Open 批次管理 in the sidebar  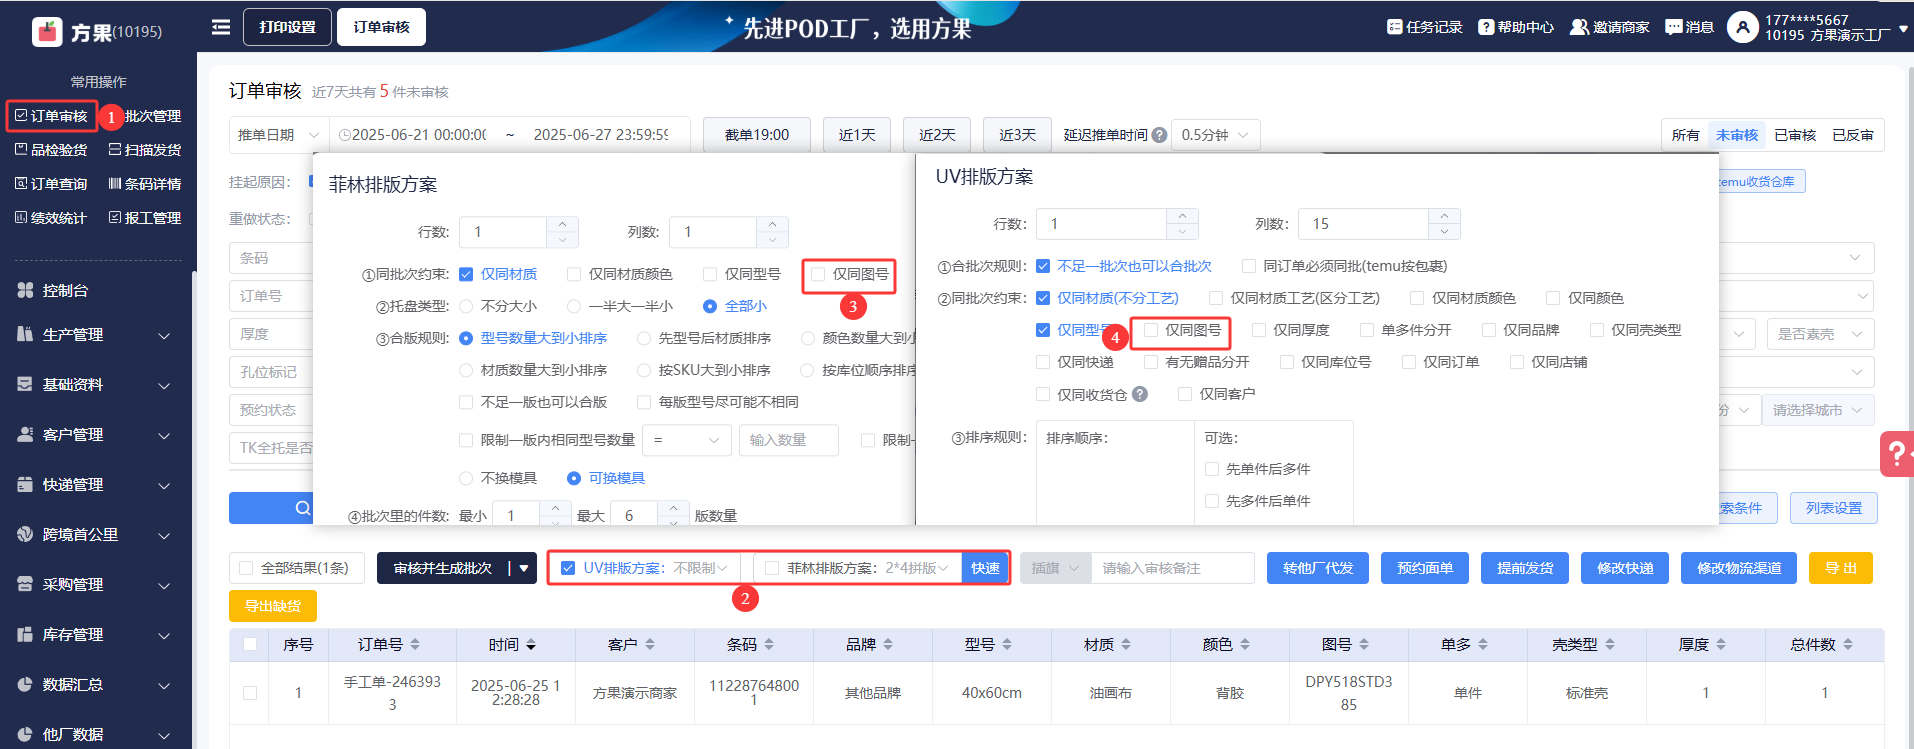(x=152, y=116)
